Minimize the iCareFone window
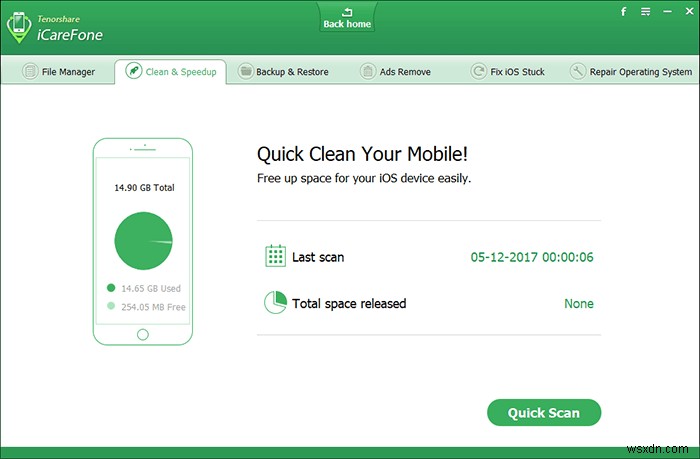 (667, 12)
